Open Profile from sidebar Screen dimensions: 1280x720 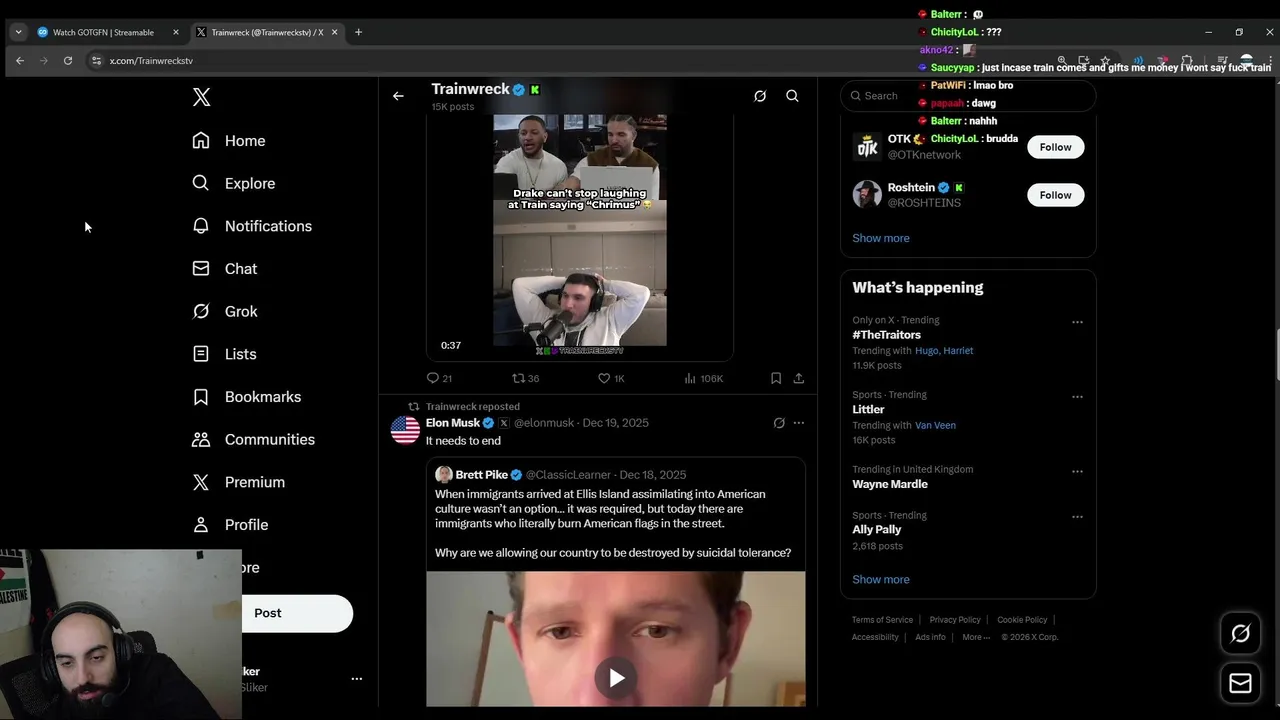pos(230,525)
